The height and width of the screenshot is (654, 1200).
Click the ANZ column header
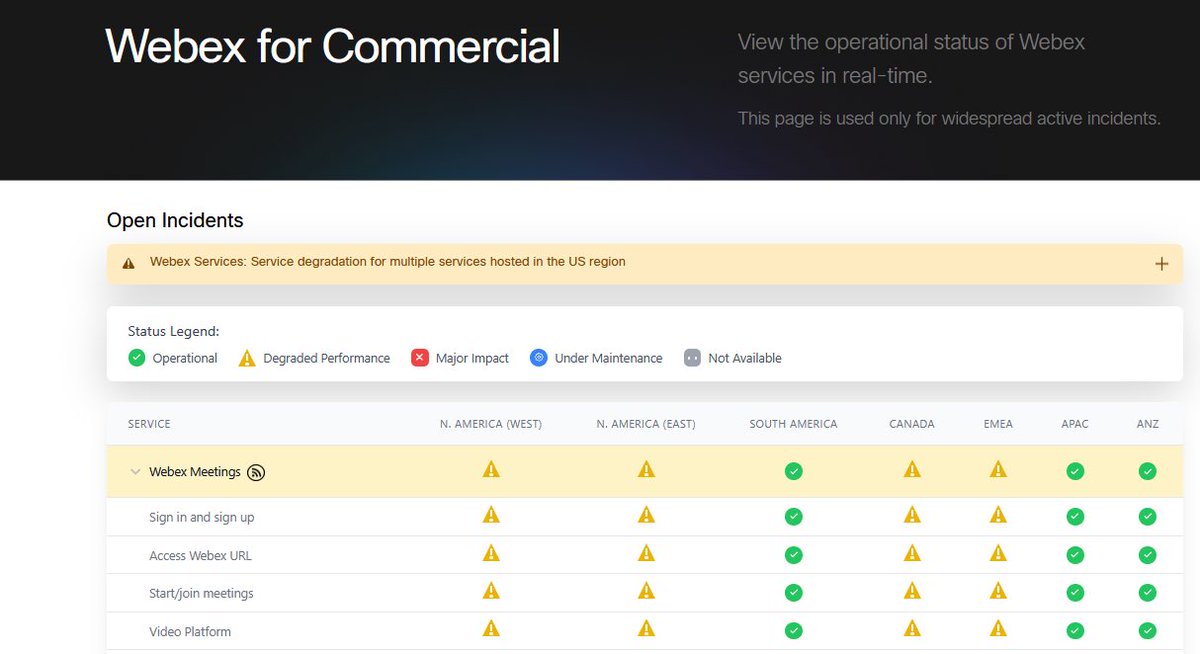1148,424
